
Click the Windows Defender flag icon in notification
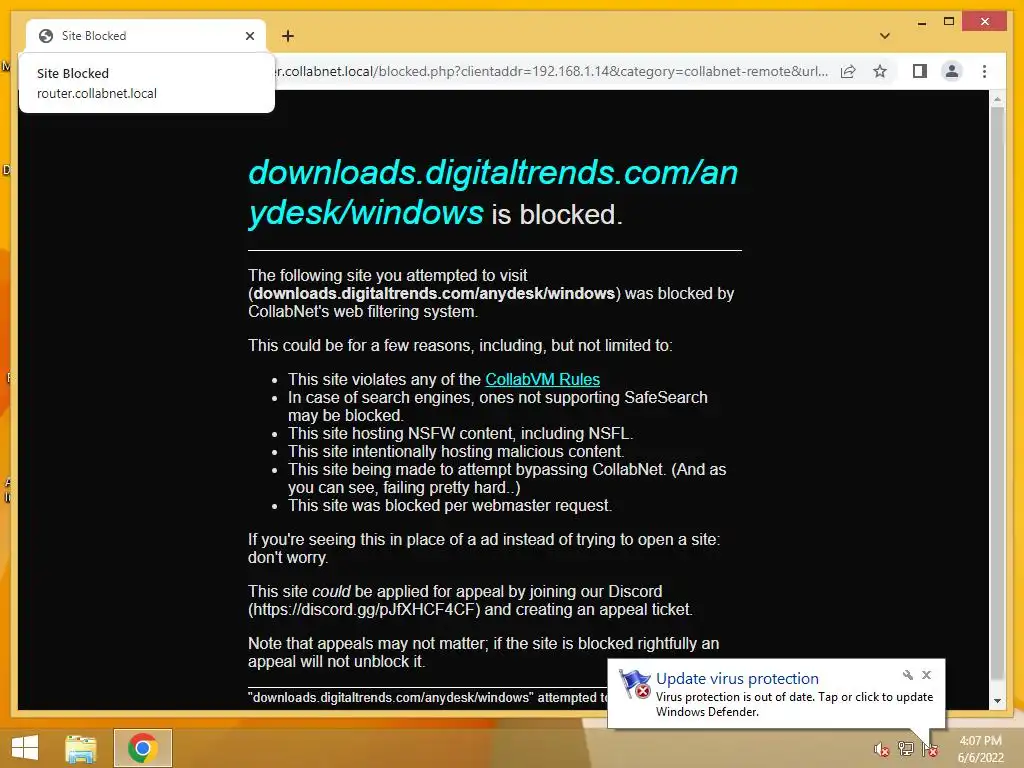pyautogui.click(x=634, y=684)
